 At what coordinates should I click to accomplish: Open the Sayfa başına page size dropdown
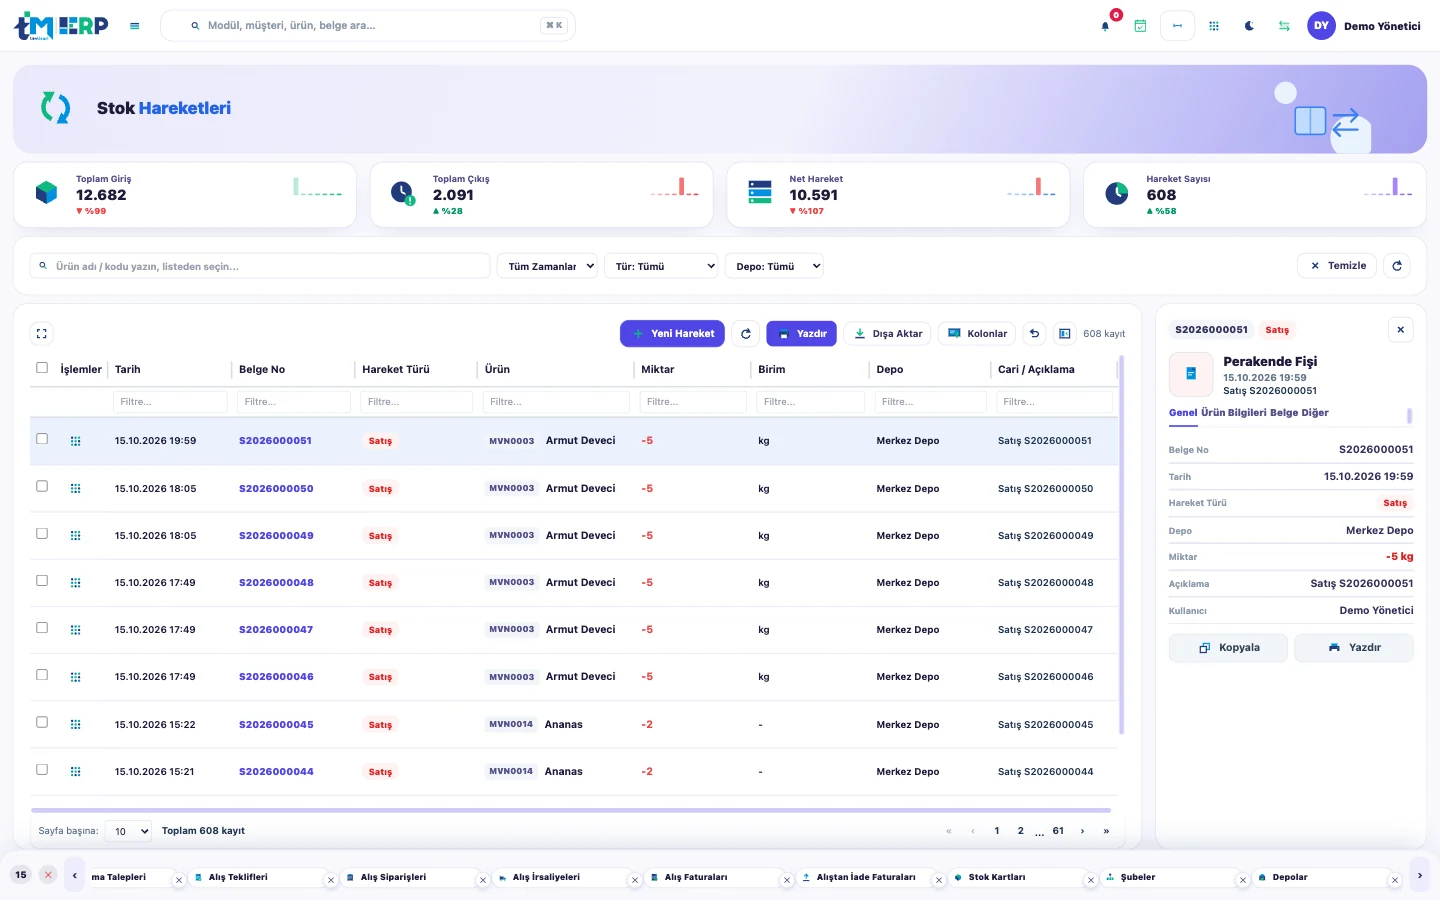coord(128,831)
